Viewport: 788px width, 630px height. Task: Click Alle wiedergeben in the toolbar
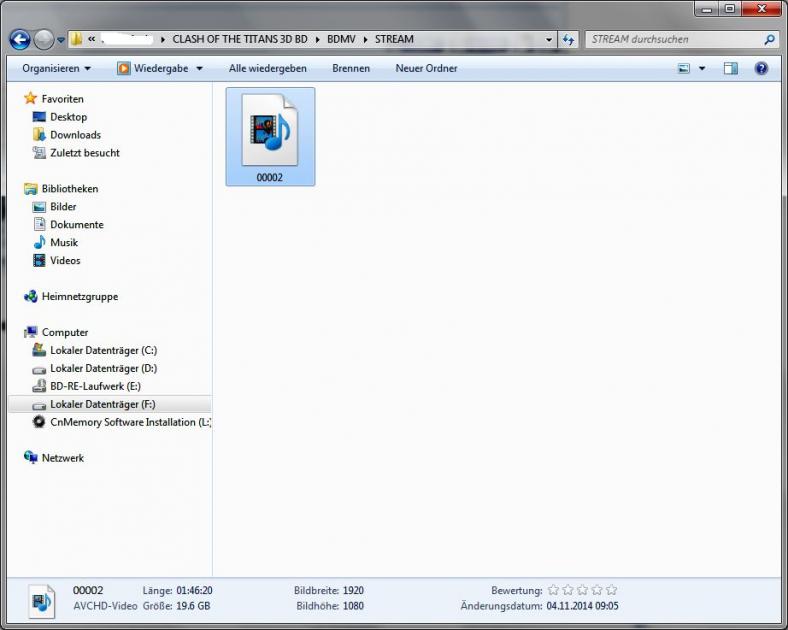coord(268,68)
